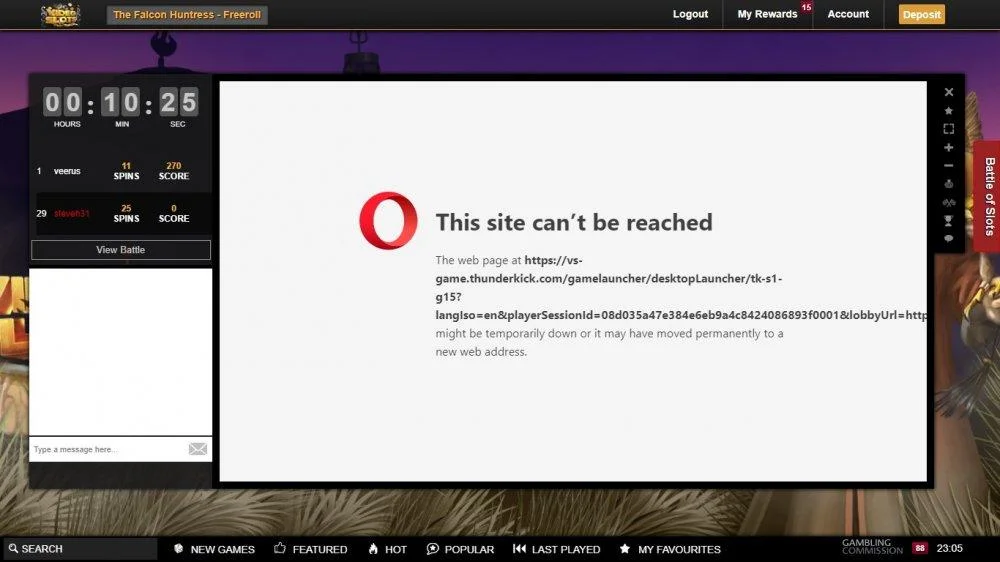Click the Featured thumbs-up icon
This screenshot has height=562, width=1000.
coord(279,548)
